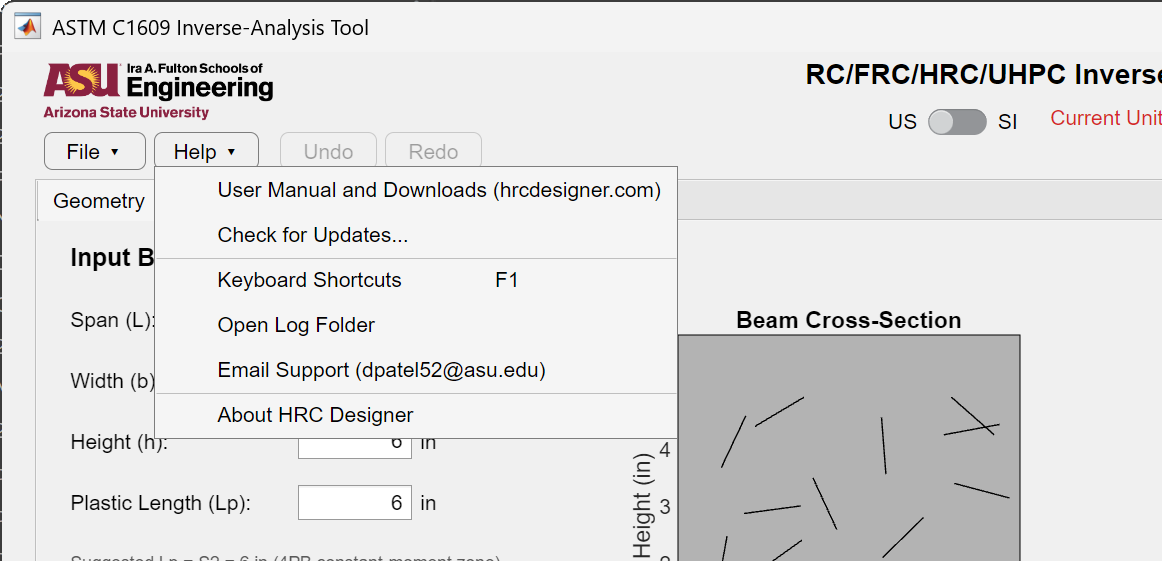Open User Manual and Downloads (hrcdesigner.com)
The width and height of the screenshot is (1162, 561).
tap(416, 190)
